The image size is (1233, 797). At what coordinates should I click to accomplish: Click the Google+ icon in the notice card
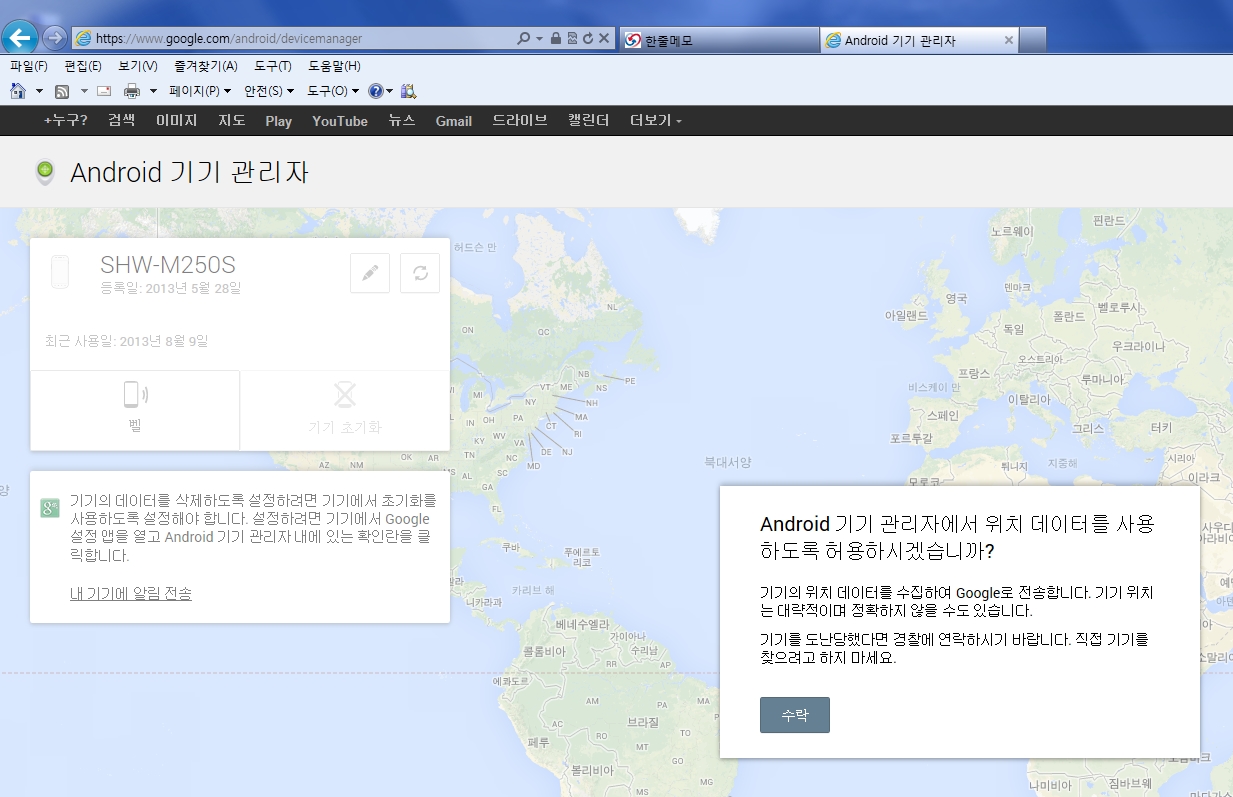pos(51,507)
